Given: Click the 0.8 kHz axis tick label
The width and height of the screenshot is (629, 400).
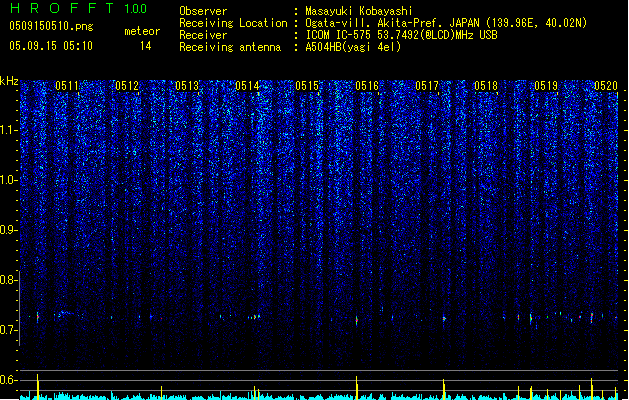Looking at the screenshot, I should tap(9, 280).
